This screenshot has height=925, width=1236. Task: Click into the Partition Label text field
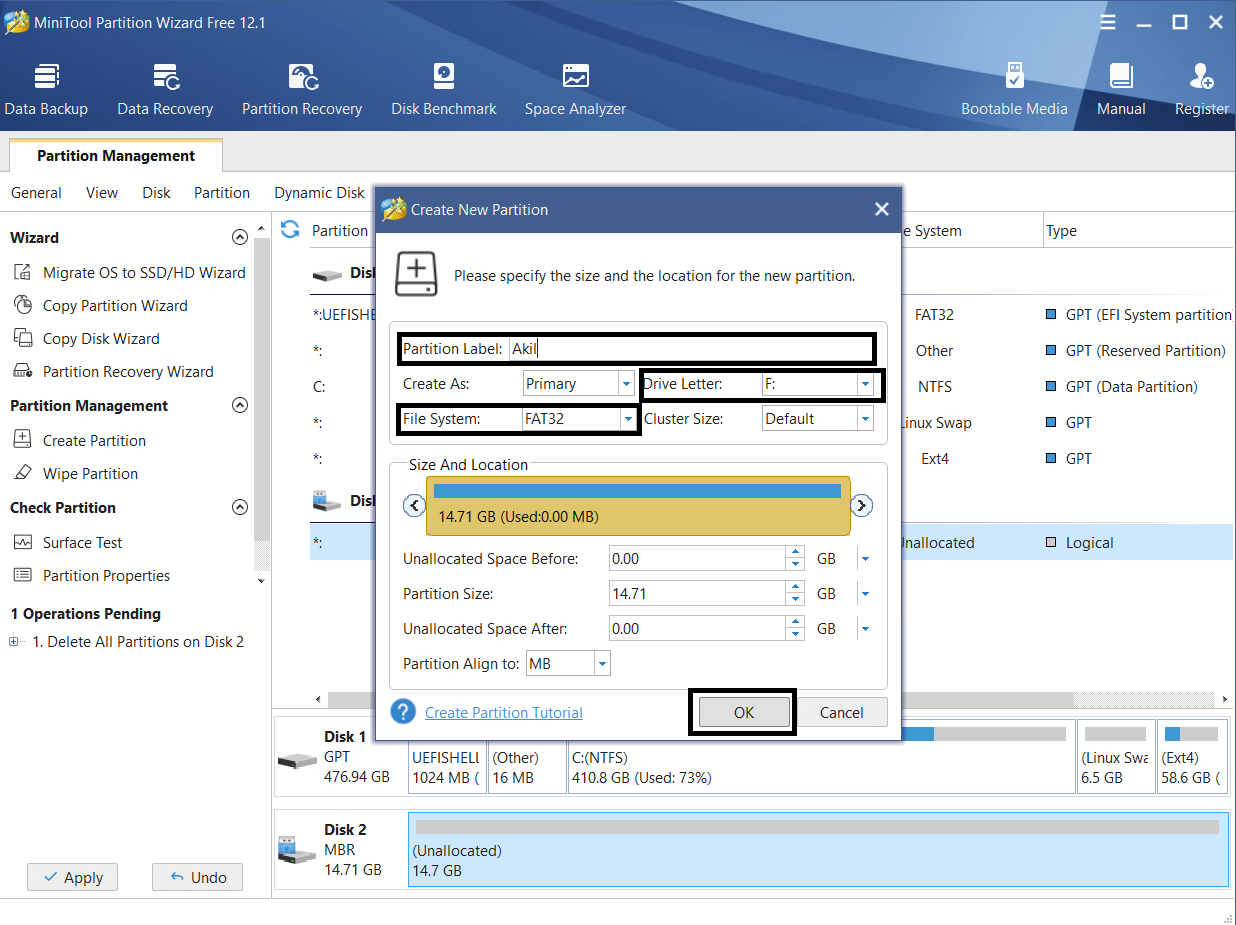click(x=690, y=349)
